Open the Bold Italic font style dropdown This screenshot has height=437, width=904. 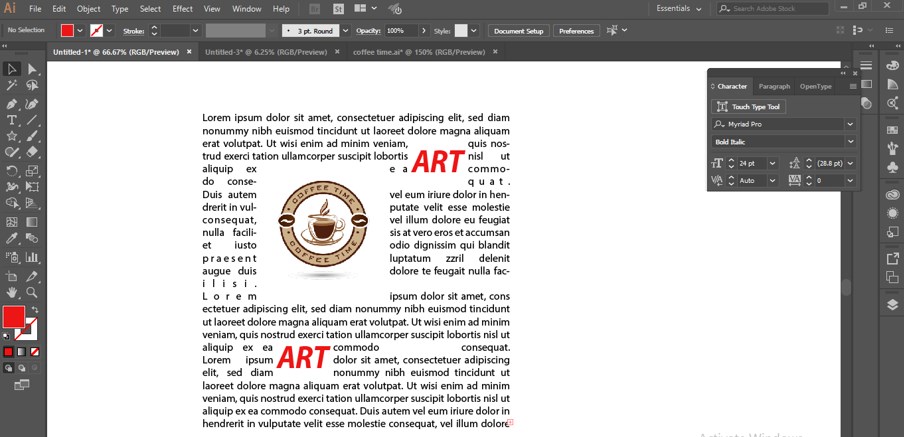coord(850,142)
